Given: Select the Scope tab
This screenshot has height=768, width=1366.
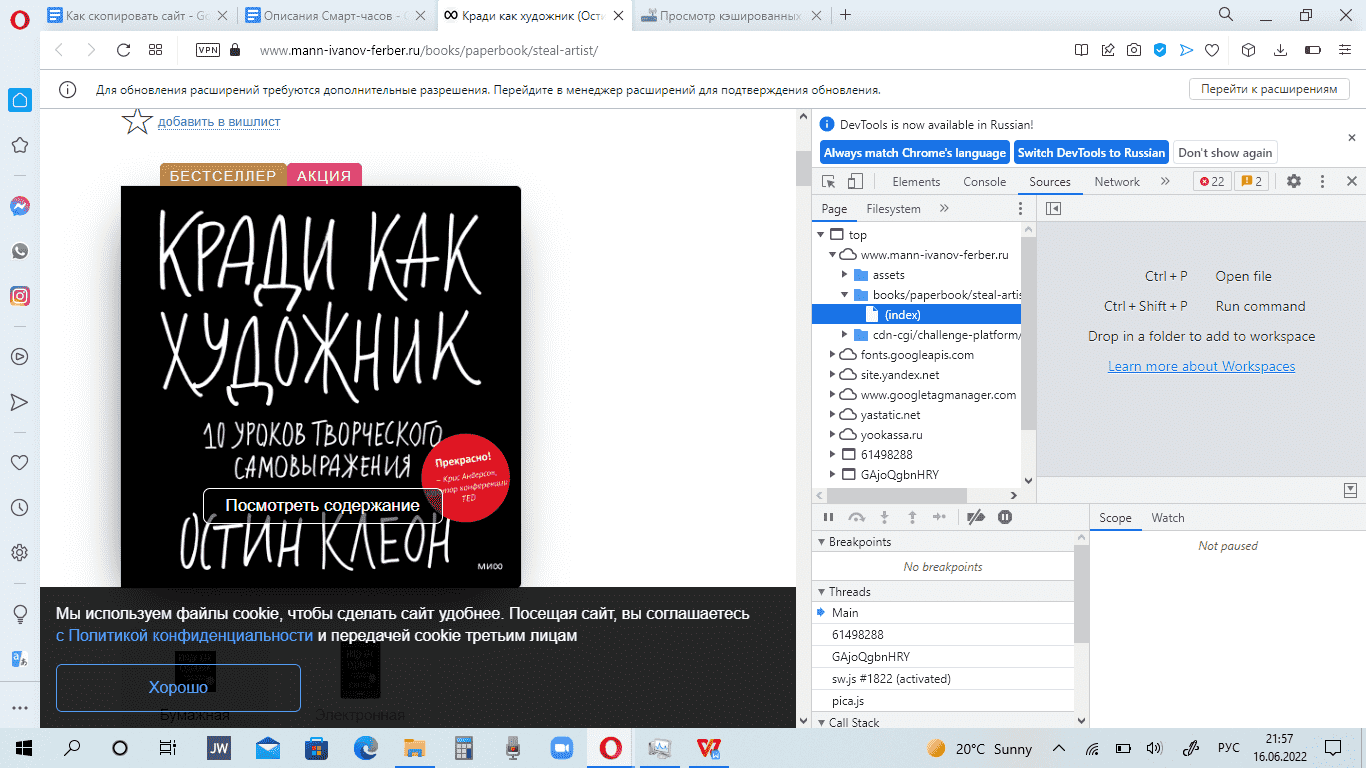Looking at the screenshot, I should (1115, 518).
